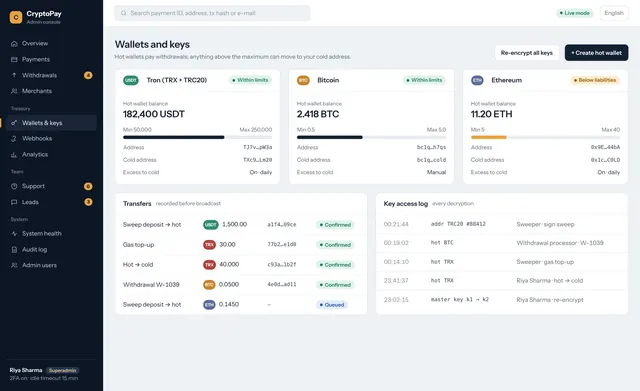Click the Admin users icon
This screenshot has width=640, height=391.
(x=14, y=265)
